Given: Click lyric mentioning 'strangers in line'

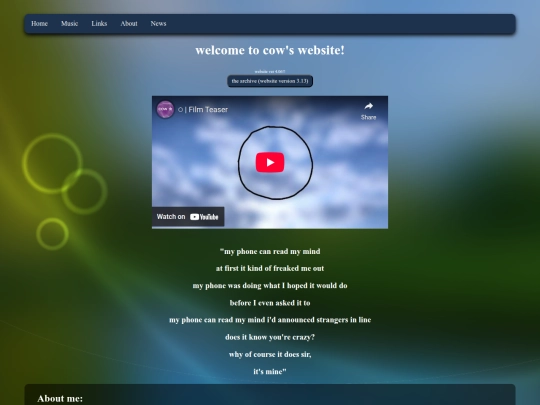Looking at the screenshot, I should (x=270, y=320).
